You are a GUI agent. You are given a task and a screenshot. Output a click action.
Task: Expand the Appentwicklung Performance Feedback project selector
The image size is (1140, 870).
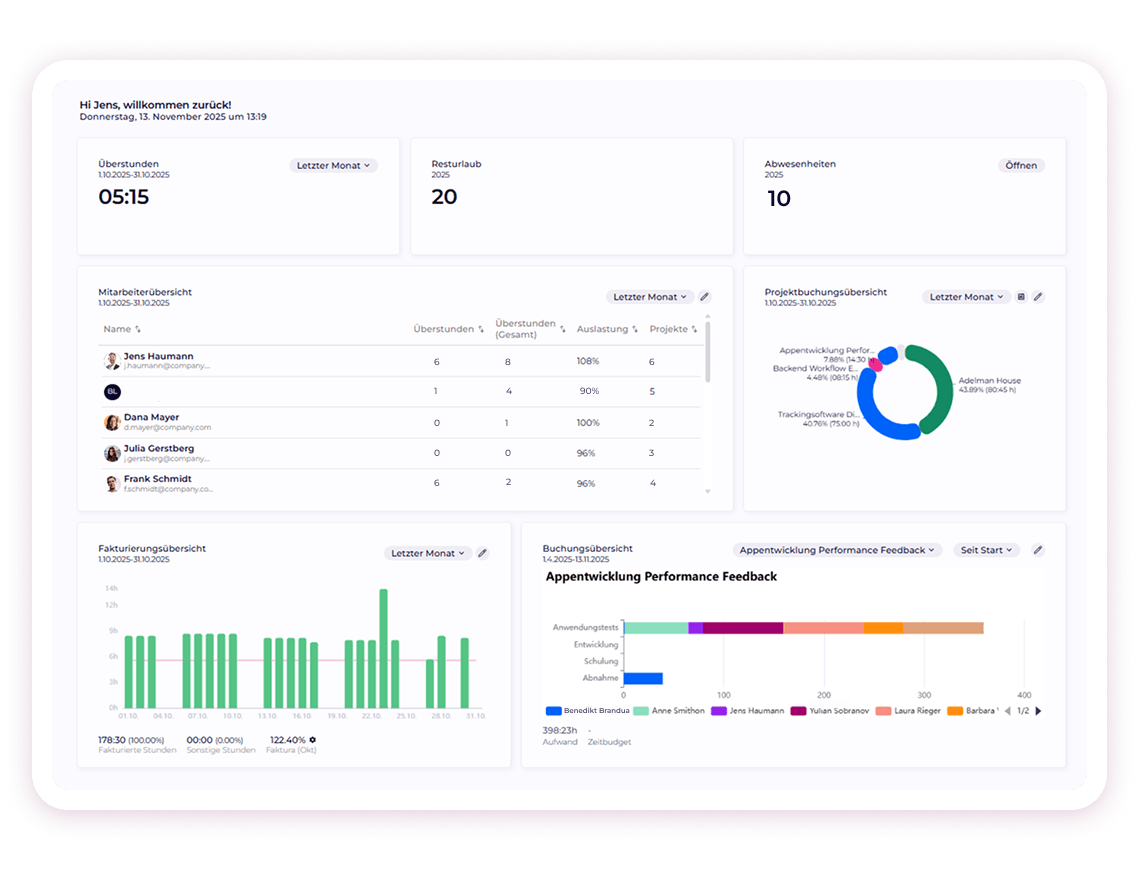coord(838,549)
